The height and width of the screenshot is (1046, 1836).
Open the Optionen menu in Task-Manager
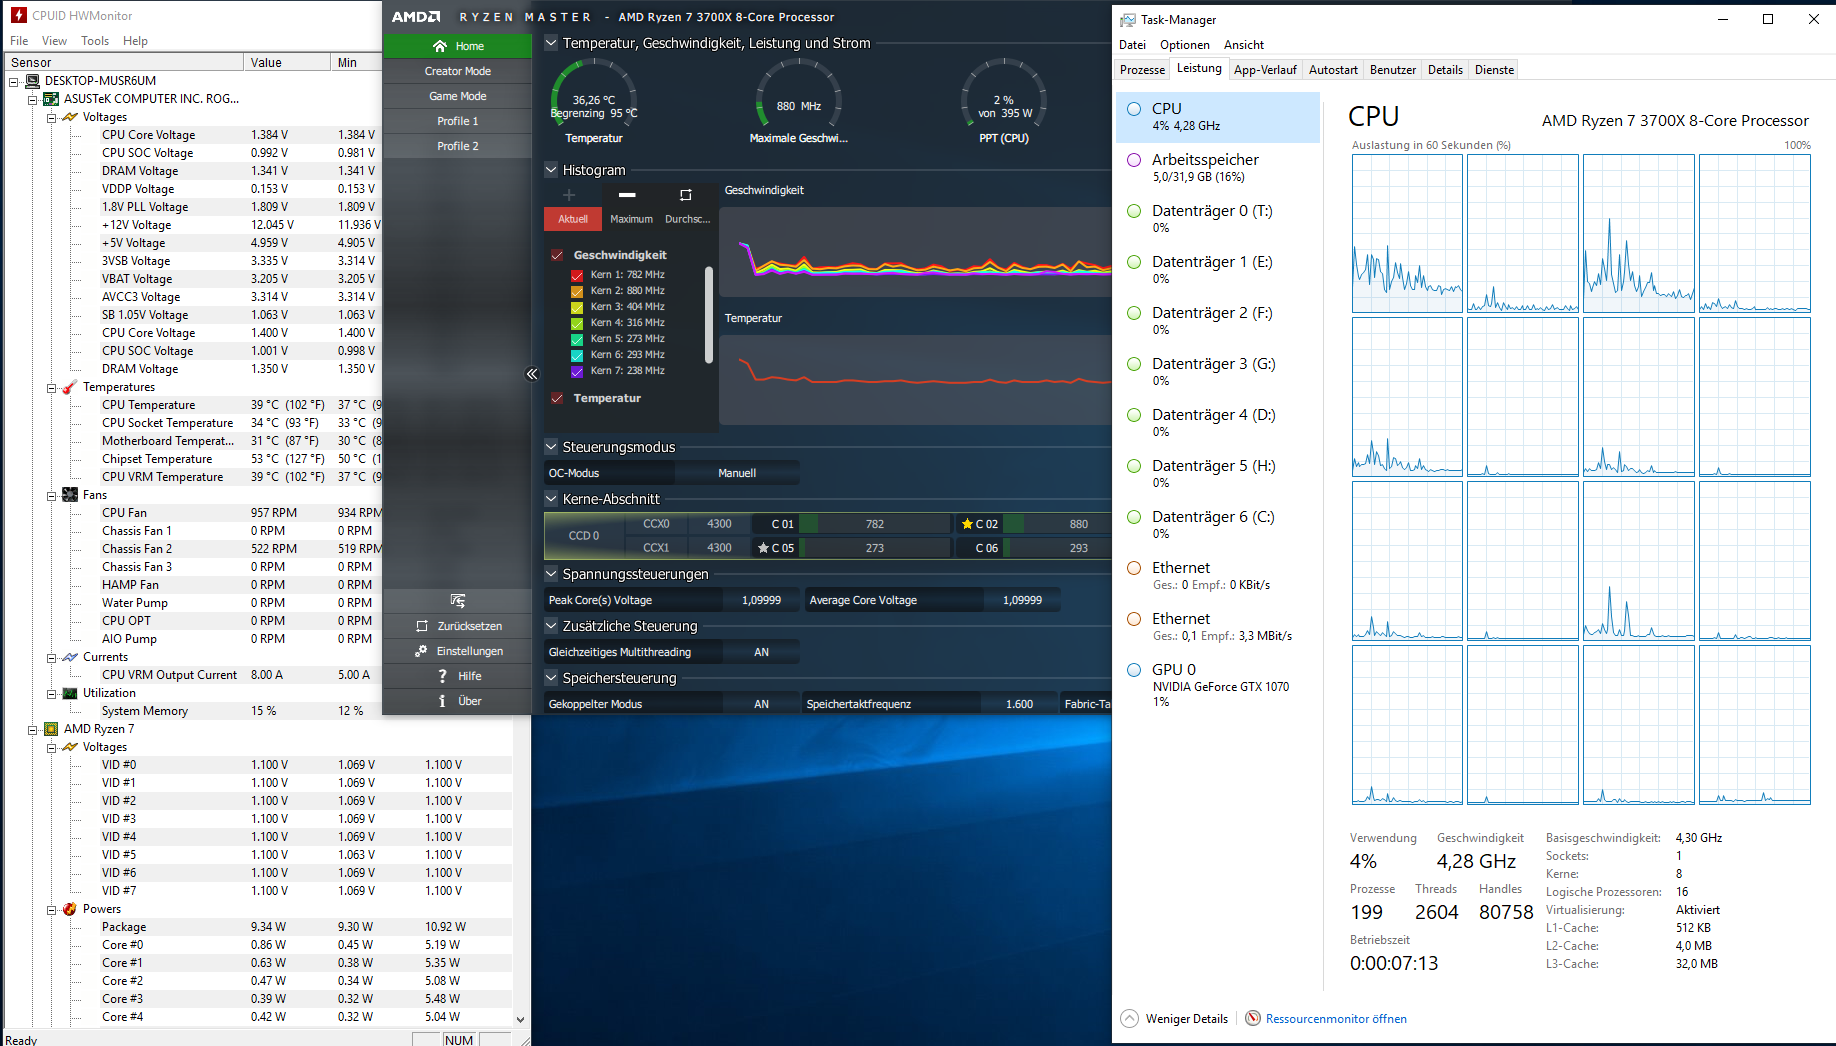1185,45
